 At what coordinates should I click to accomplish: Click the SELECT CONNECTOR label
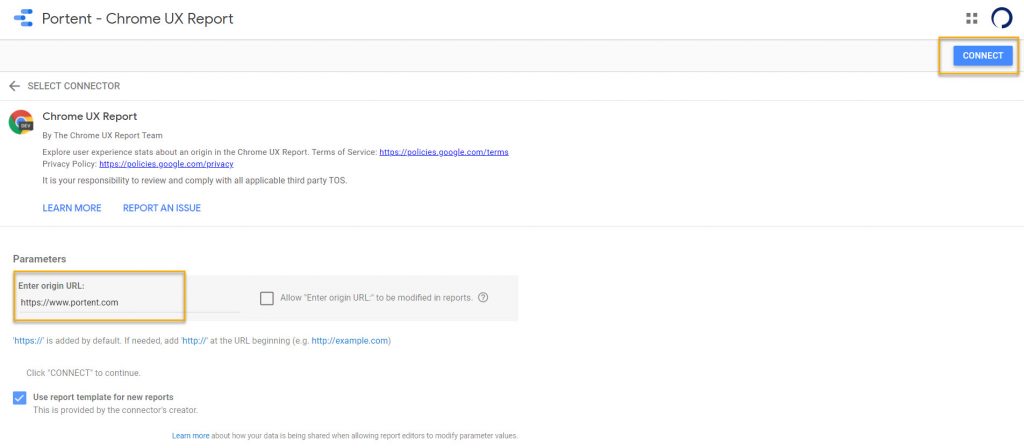click(x=74, y=86)
